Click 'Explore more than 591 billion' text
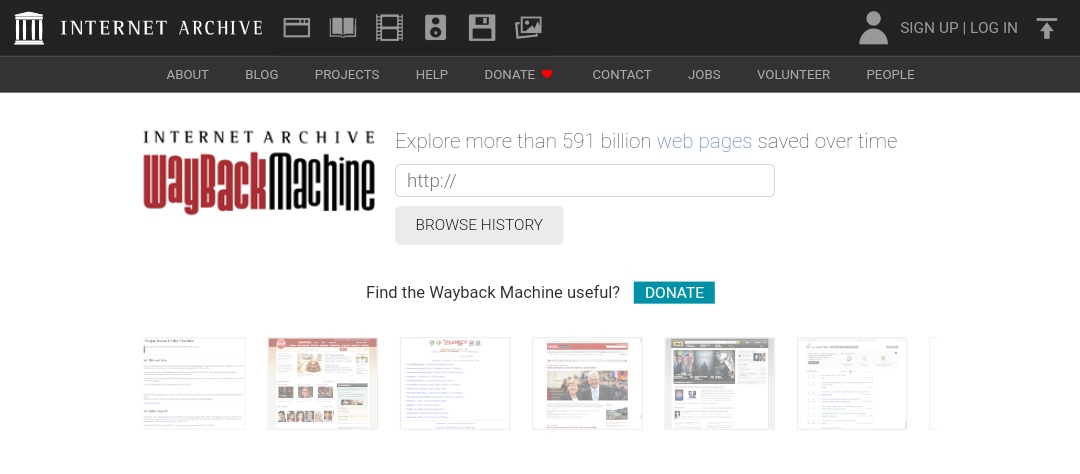This screenshot has width=1080, height=474. (x=523, y=141)
